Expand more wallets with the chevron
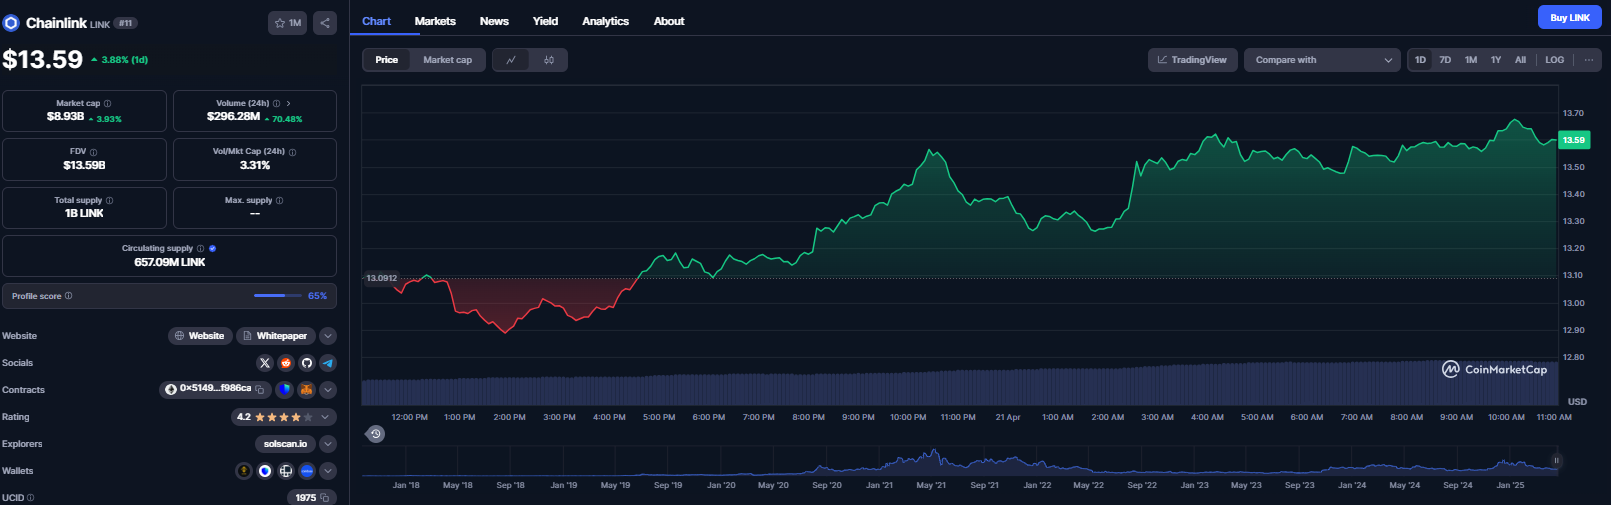 click(328, 471)
